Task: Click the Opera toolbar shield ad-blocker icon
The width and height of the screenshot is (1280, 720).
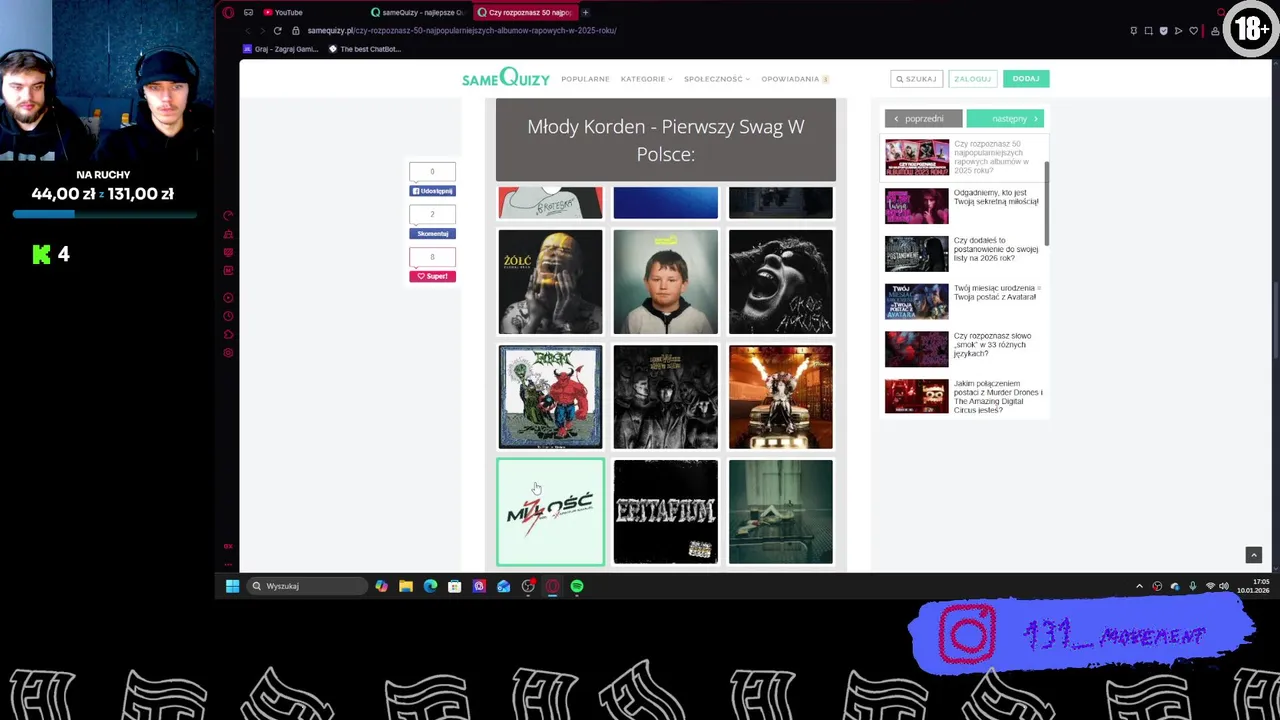Action: [1163, 31]
